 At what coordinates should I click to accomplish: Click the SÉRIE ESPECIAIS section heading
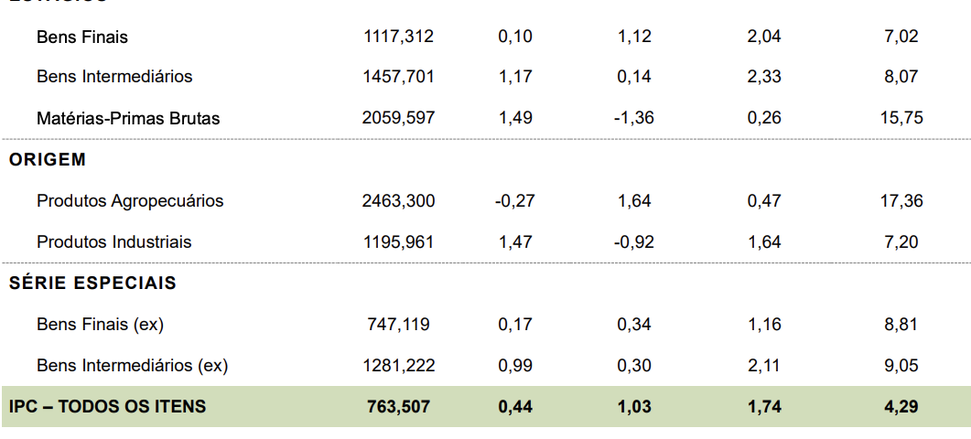click(93, 283)
